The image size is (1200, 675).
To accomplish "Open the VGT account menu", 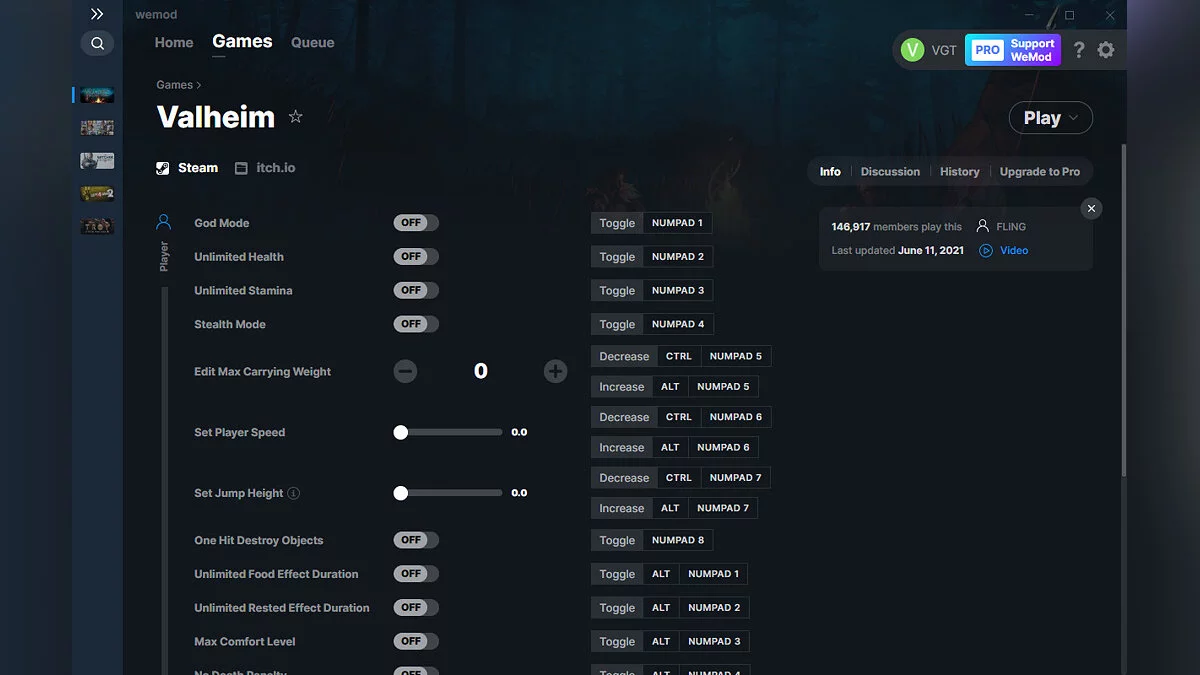I will point(928,49).
